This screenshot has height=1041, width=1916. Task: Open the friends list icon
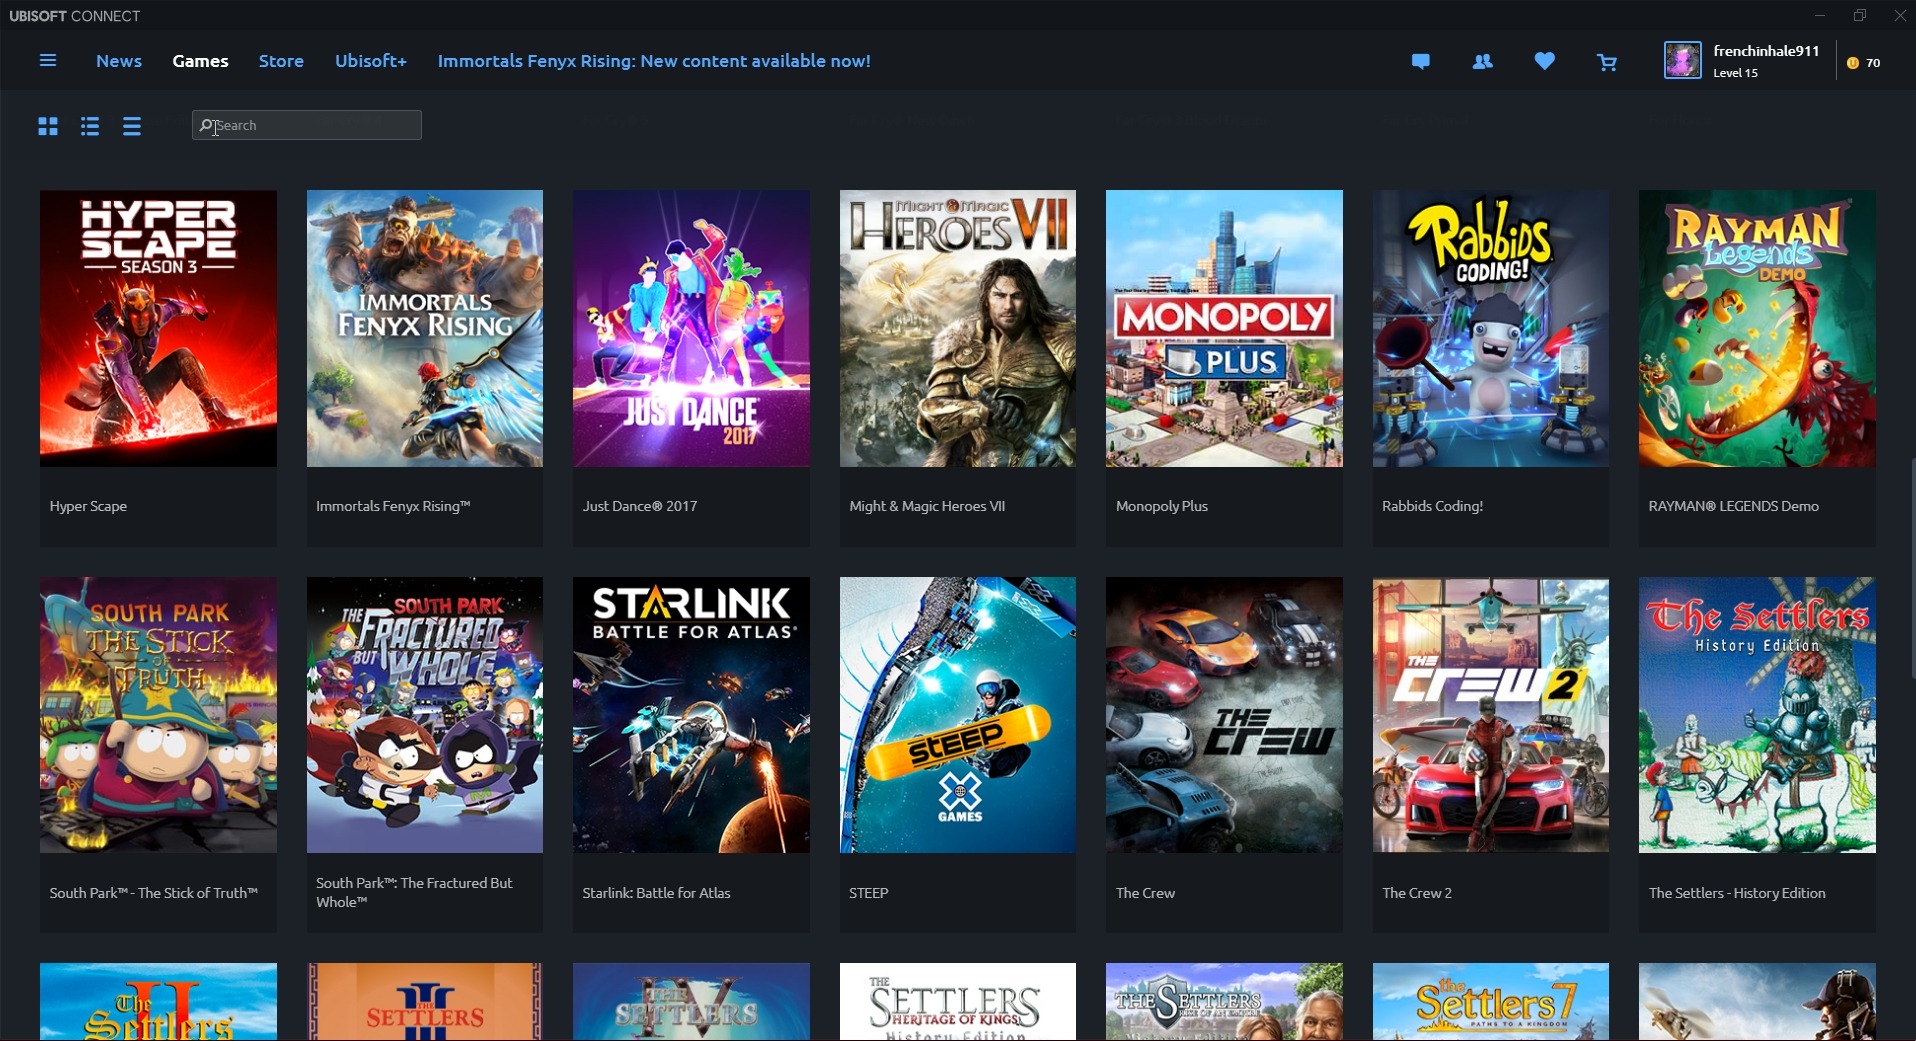click(1483, 62)
